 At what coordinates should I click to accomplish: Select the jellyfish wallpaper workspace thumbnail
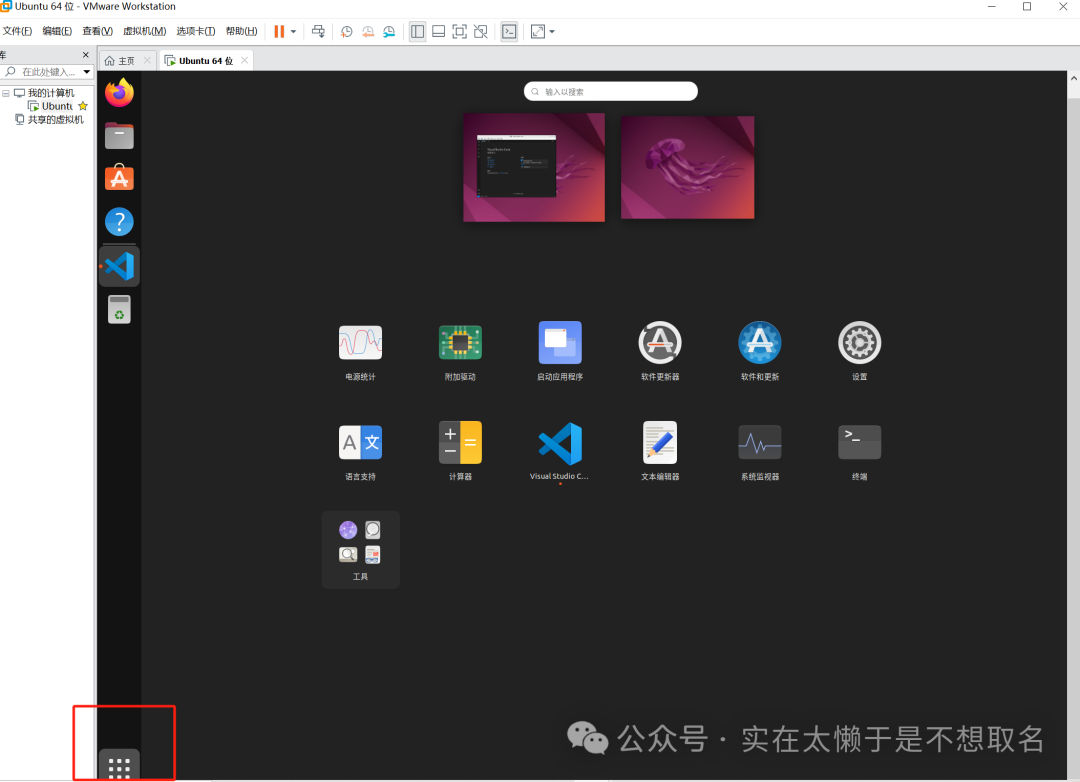(x=687, y=167)
